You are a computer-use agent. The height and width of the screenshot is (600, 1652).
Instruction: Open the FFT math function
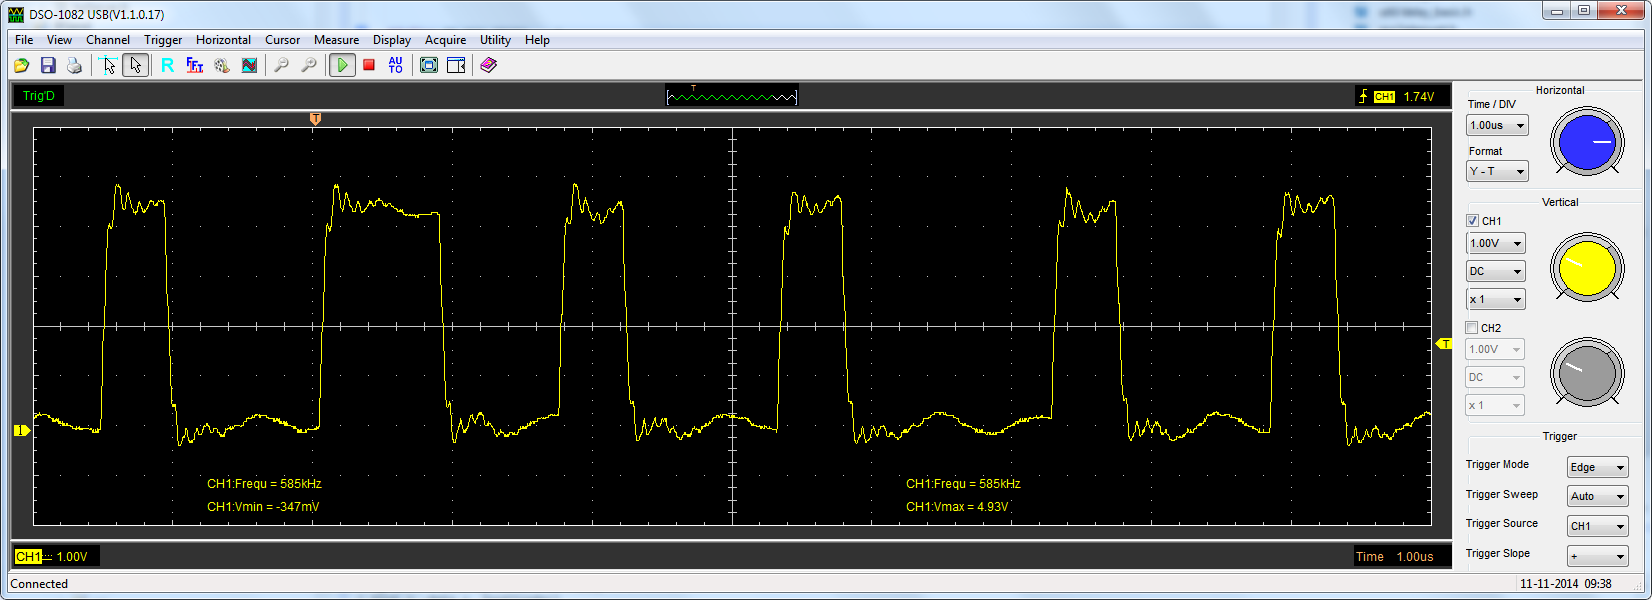195,65
